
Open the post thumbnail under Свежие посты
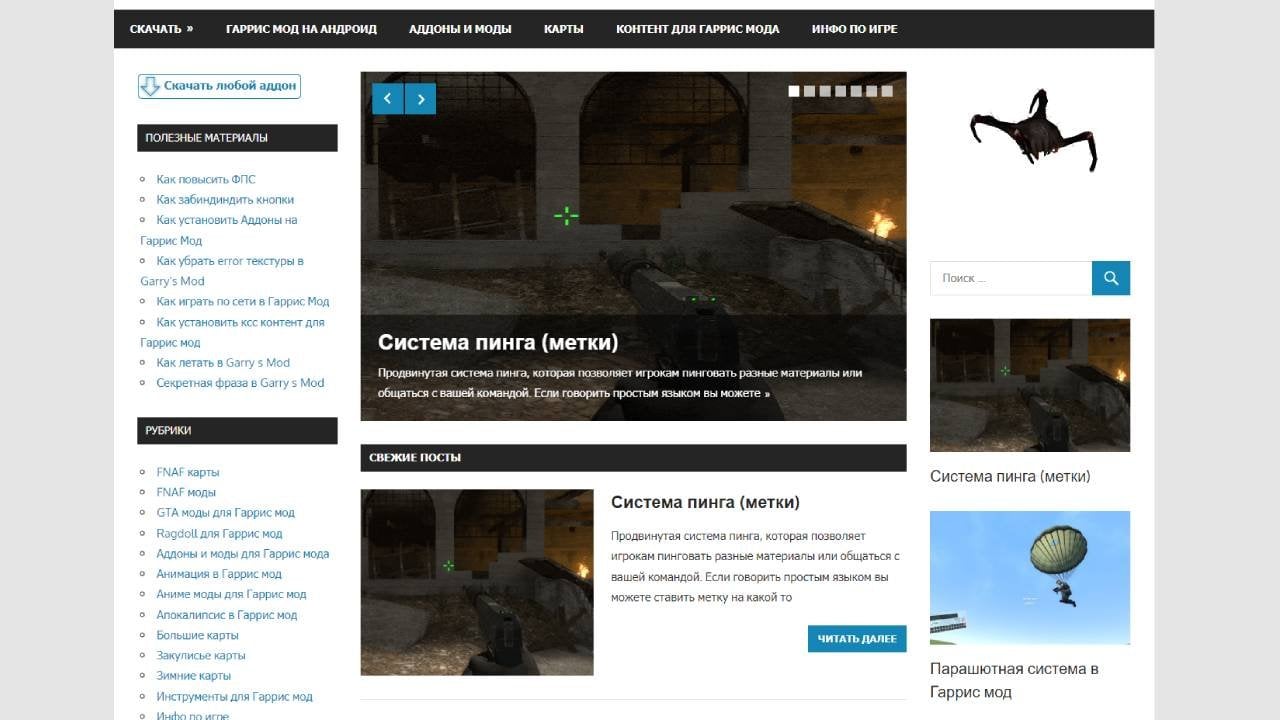[x=477, y=582]
